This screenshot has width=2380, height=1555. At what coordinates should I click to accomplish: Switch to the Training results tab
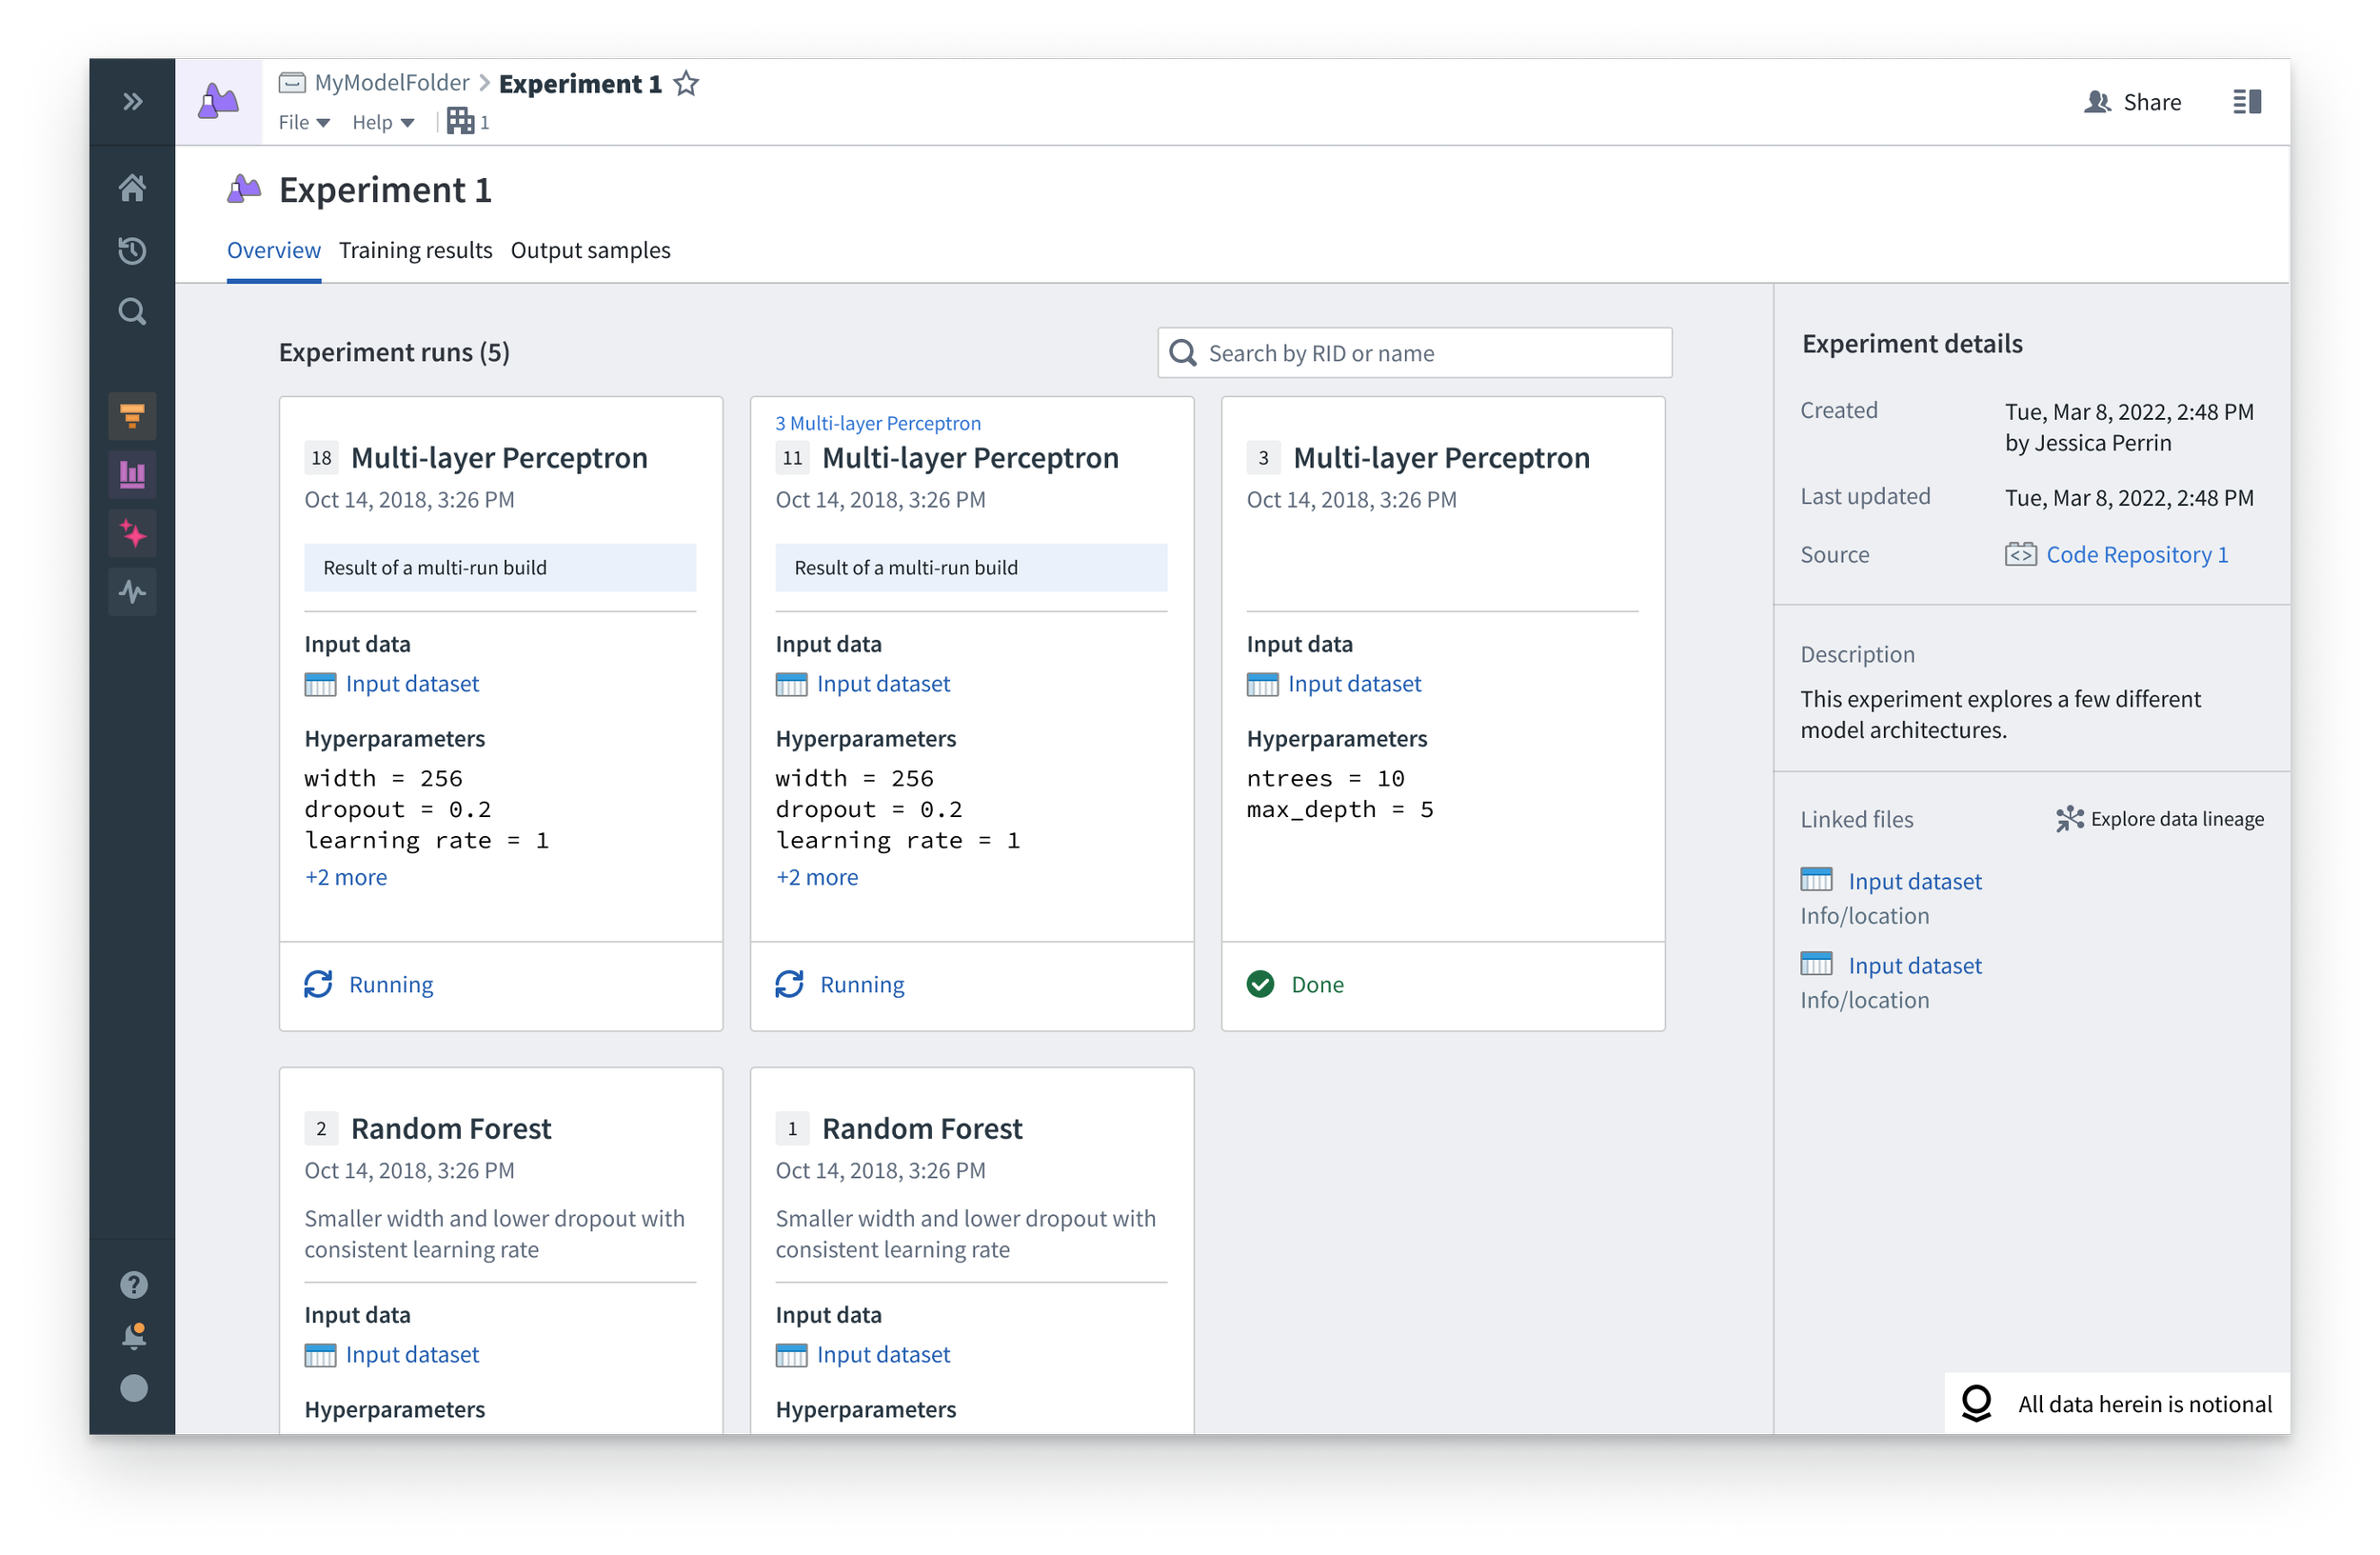tap(415, 250)
